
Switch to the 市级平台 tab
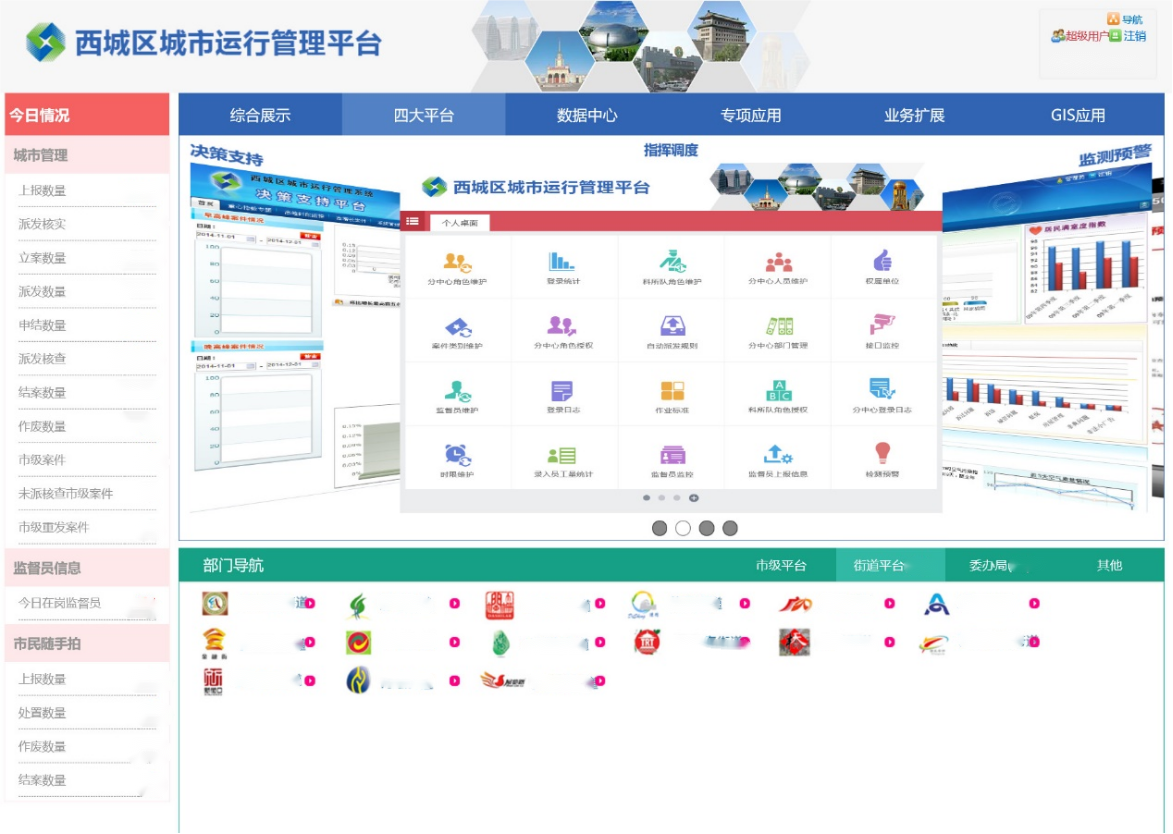pos(781,566)
